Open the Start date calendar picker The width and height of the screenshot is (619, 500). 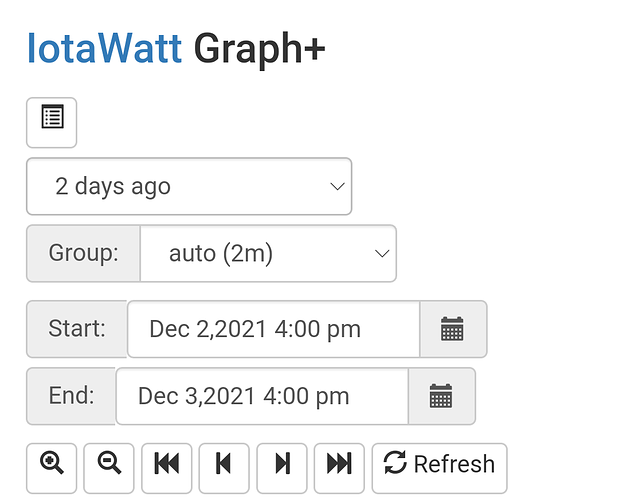click(x=453, y=329)
